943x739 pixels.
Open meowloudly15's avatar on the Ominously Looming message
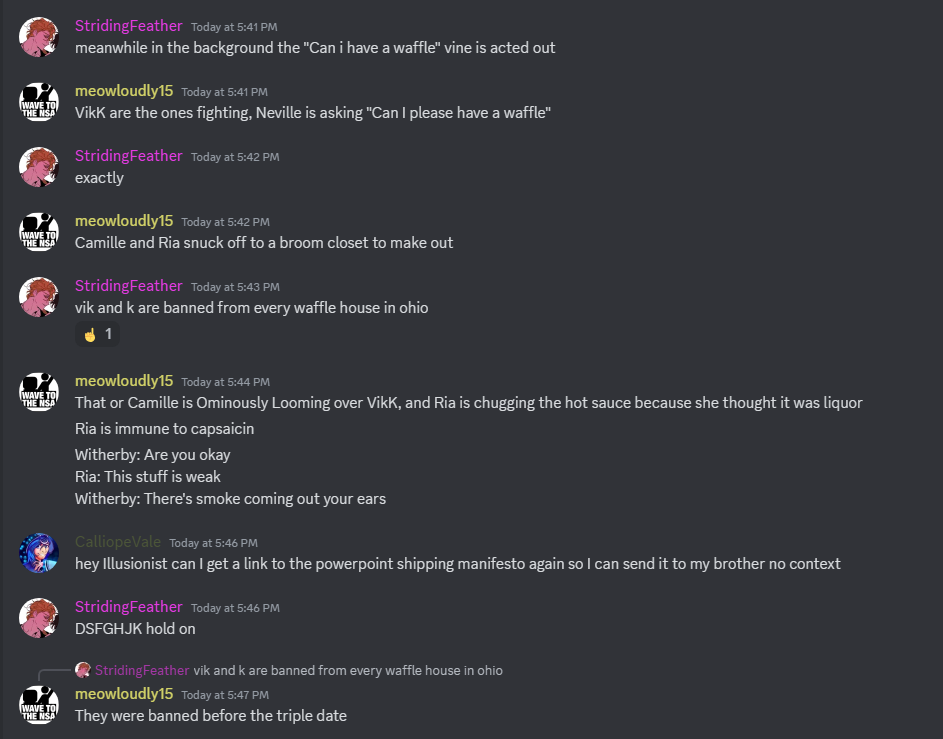pos(39,392)
